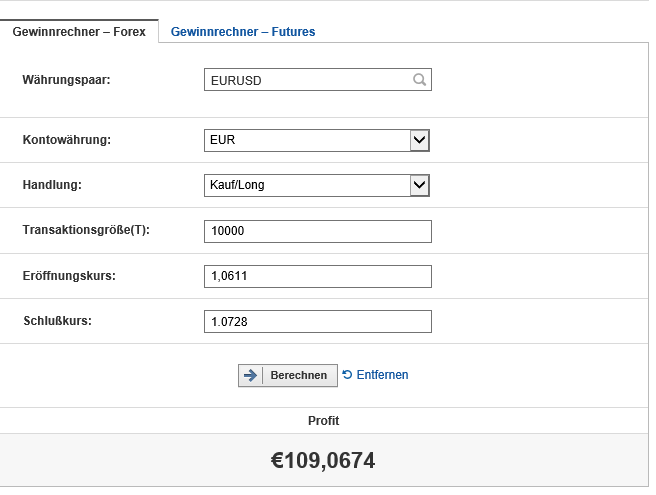
Task: Click the Kauf/Long selection box
Action: [305, 185]
